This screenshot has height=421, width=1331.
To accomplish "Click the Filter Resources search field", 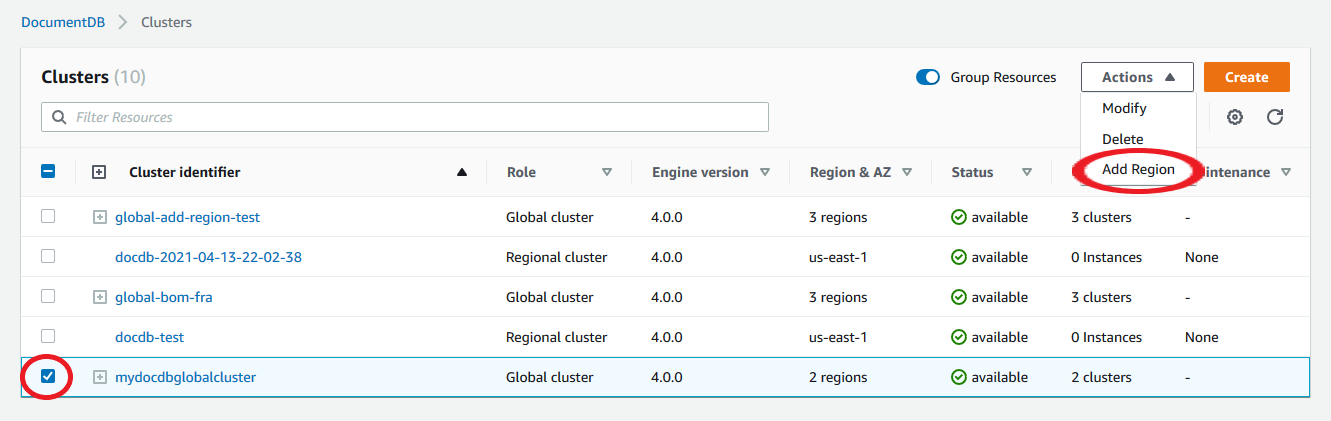I will pos(405,117).
